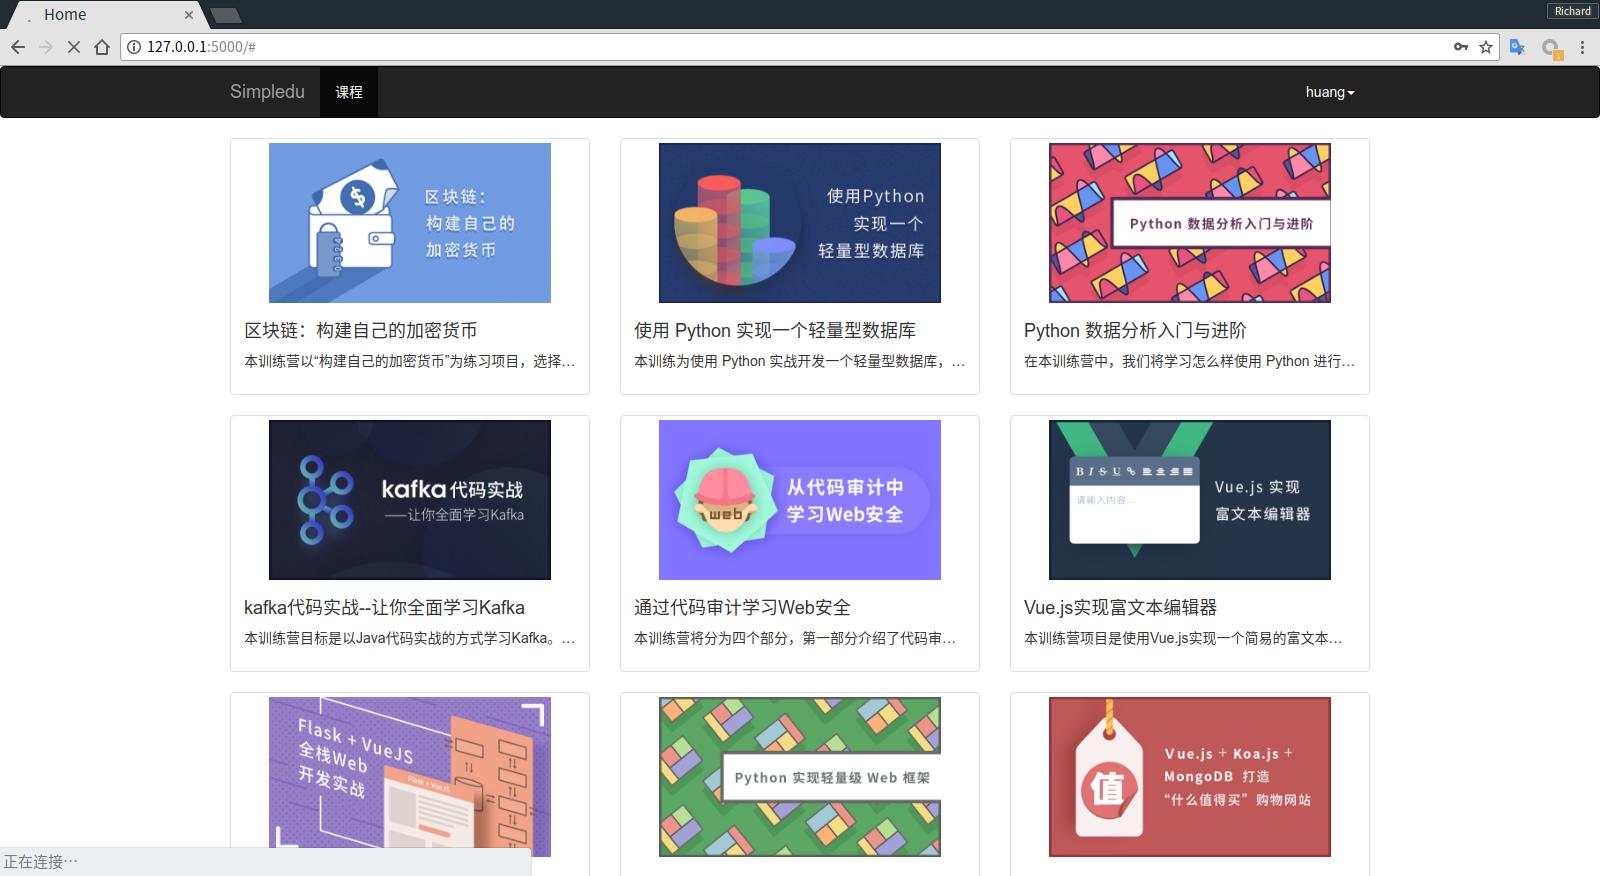Click the 正在连接 status bar text
1600x876 pixels.
[41, 862]
